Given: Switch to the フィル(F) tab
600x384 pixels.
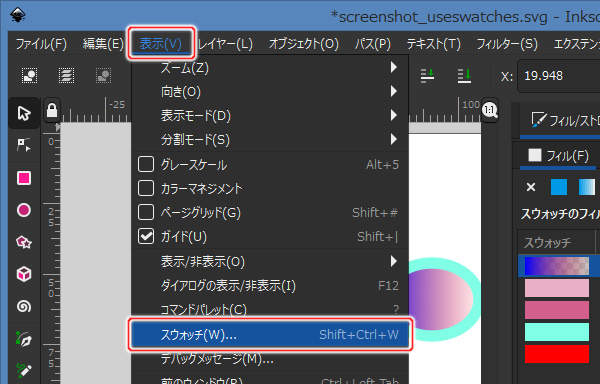Looking at the screenshot, I should click(x=559, y=156).
